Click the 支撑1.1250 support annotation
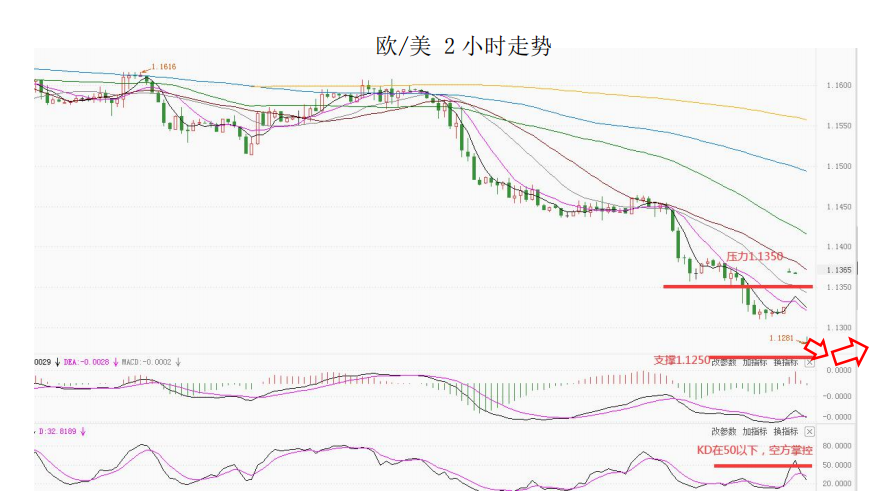Image resolution: width=875 pixels, height=491 pixels. coord(681,360)
